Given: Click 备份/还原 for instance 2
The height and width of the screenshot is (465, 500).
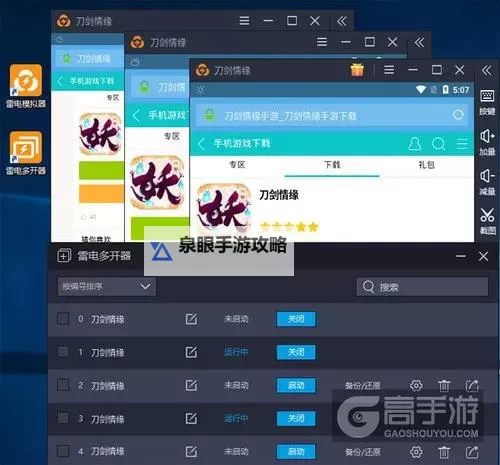Looking at the screenshot, I should (363, 386).
